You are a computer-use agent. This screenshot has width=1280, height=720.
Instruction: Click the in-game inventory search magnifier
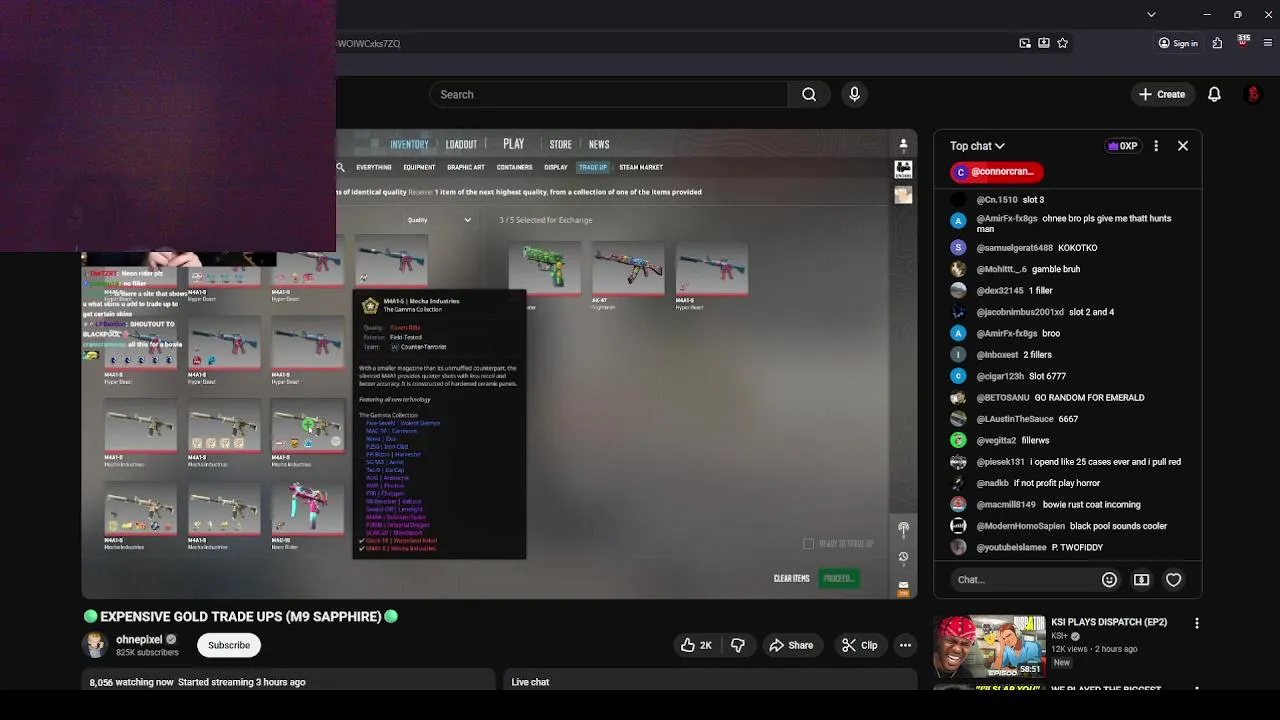(x=340, y=167)
